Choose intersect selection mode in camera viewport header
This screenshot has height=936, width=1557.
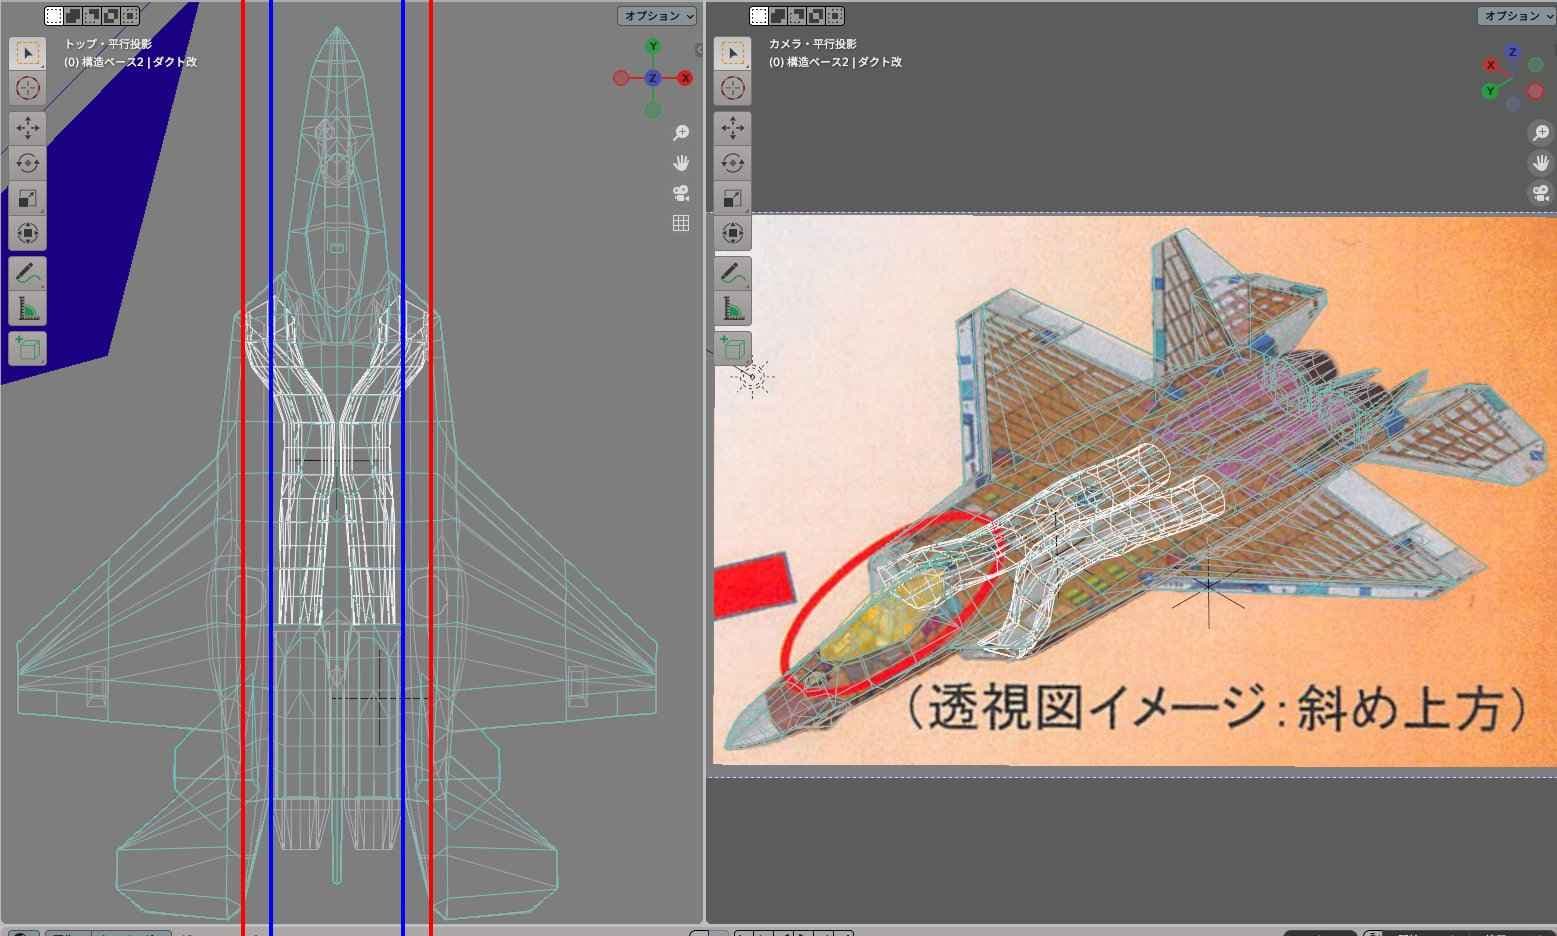click(x=834, y=16)
